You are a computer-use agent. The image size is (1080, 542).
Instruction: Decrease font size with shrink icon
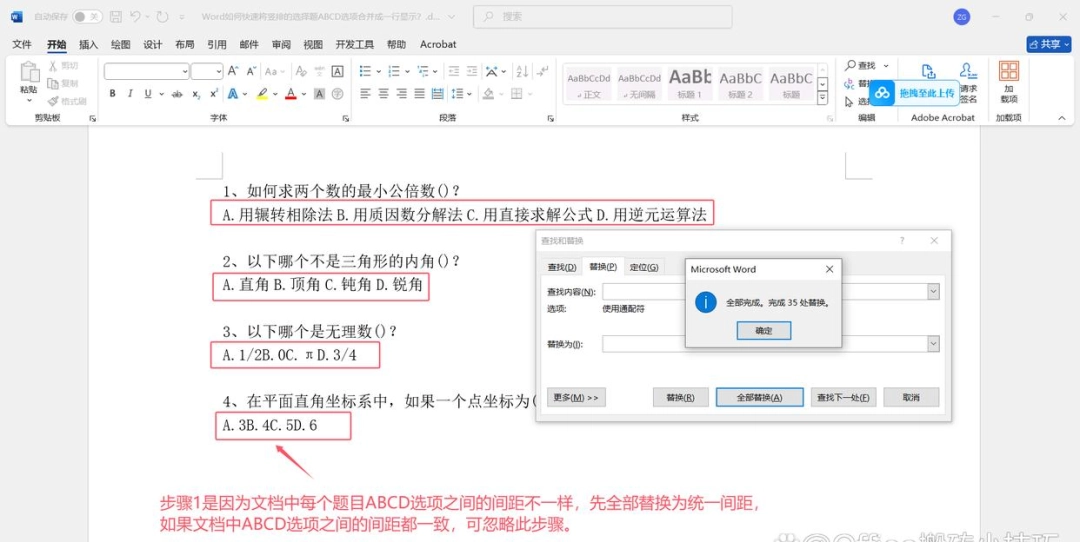(251, 71)
